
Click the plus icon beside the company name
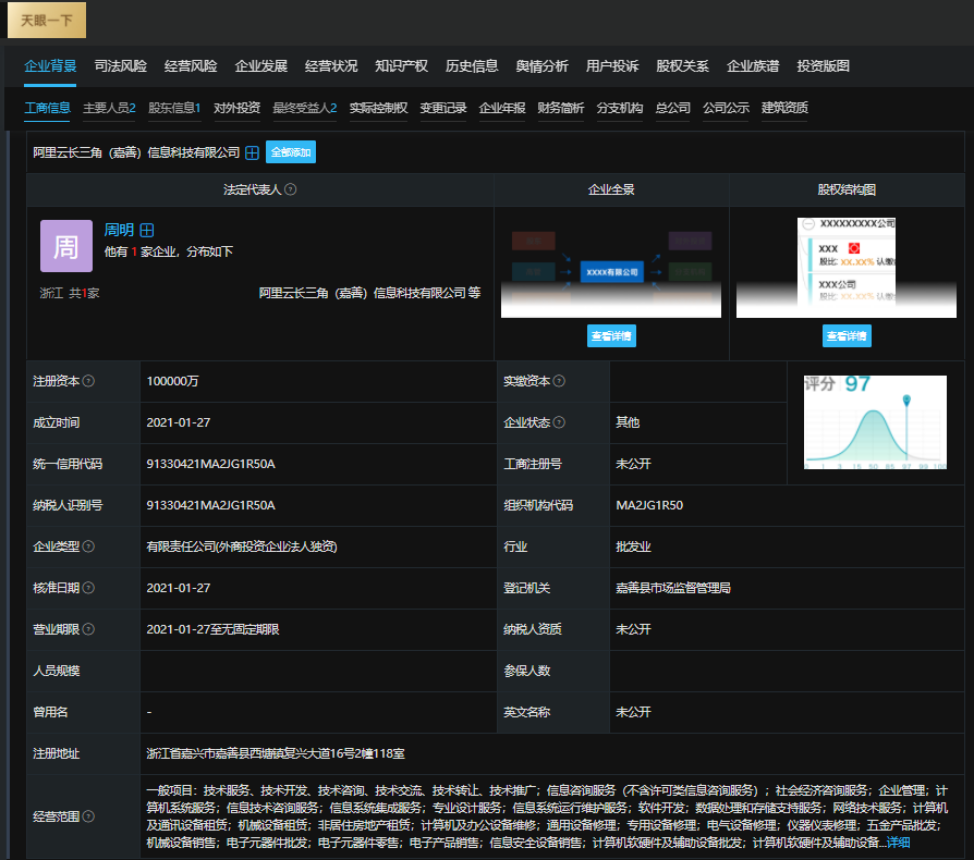(252, 153)
